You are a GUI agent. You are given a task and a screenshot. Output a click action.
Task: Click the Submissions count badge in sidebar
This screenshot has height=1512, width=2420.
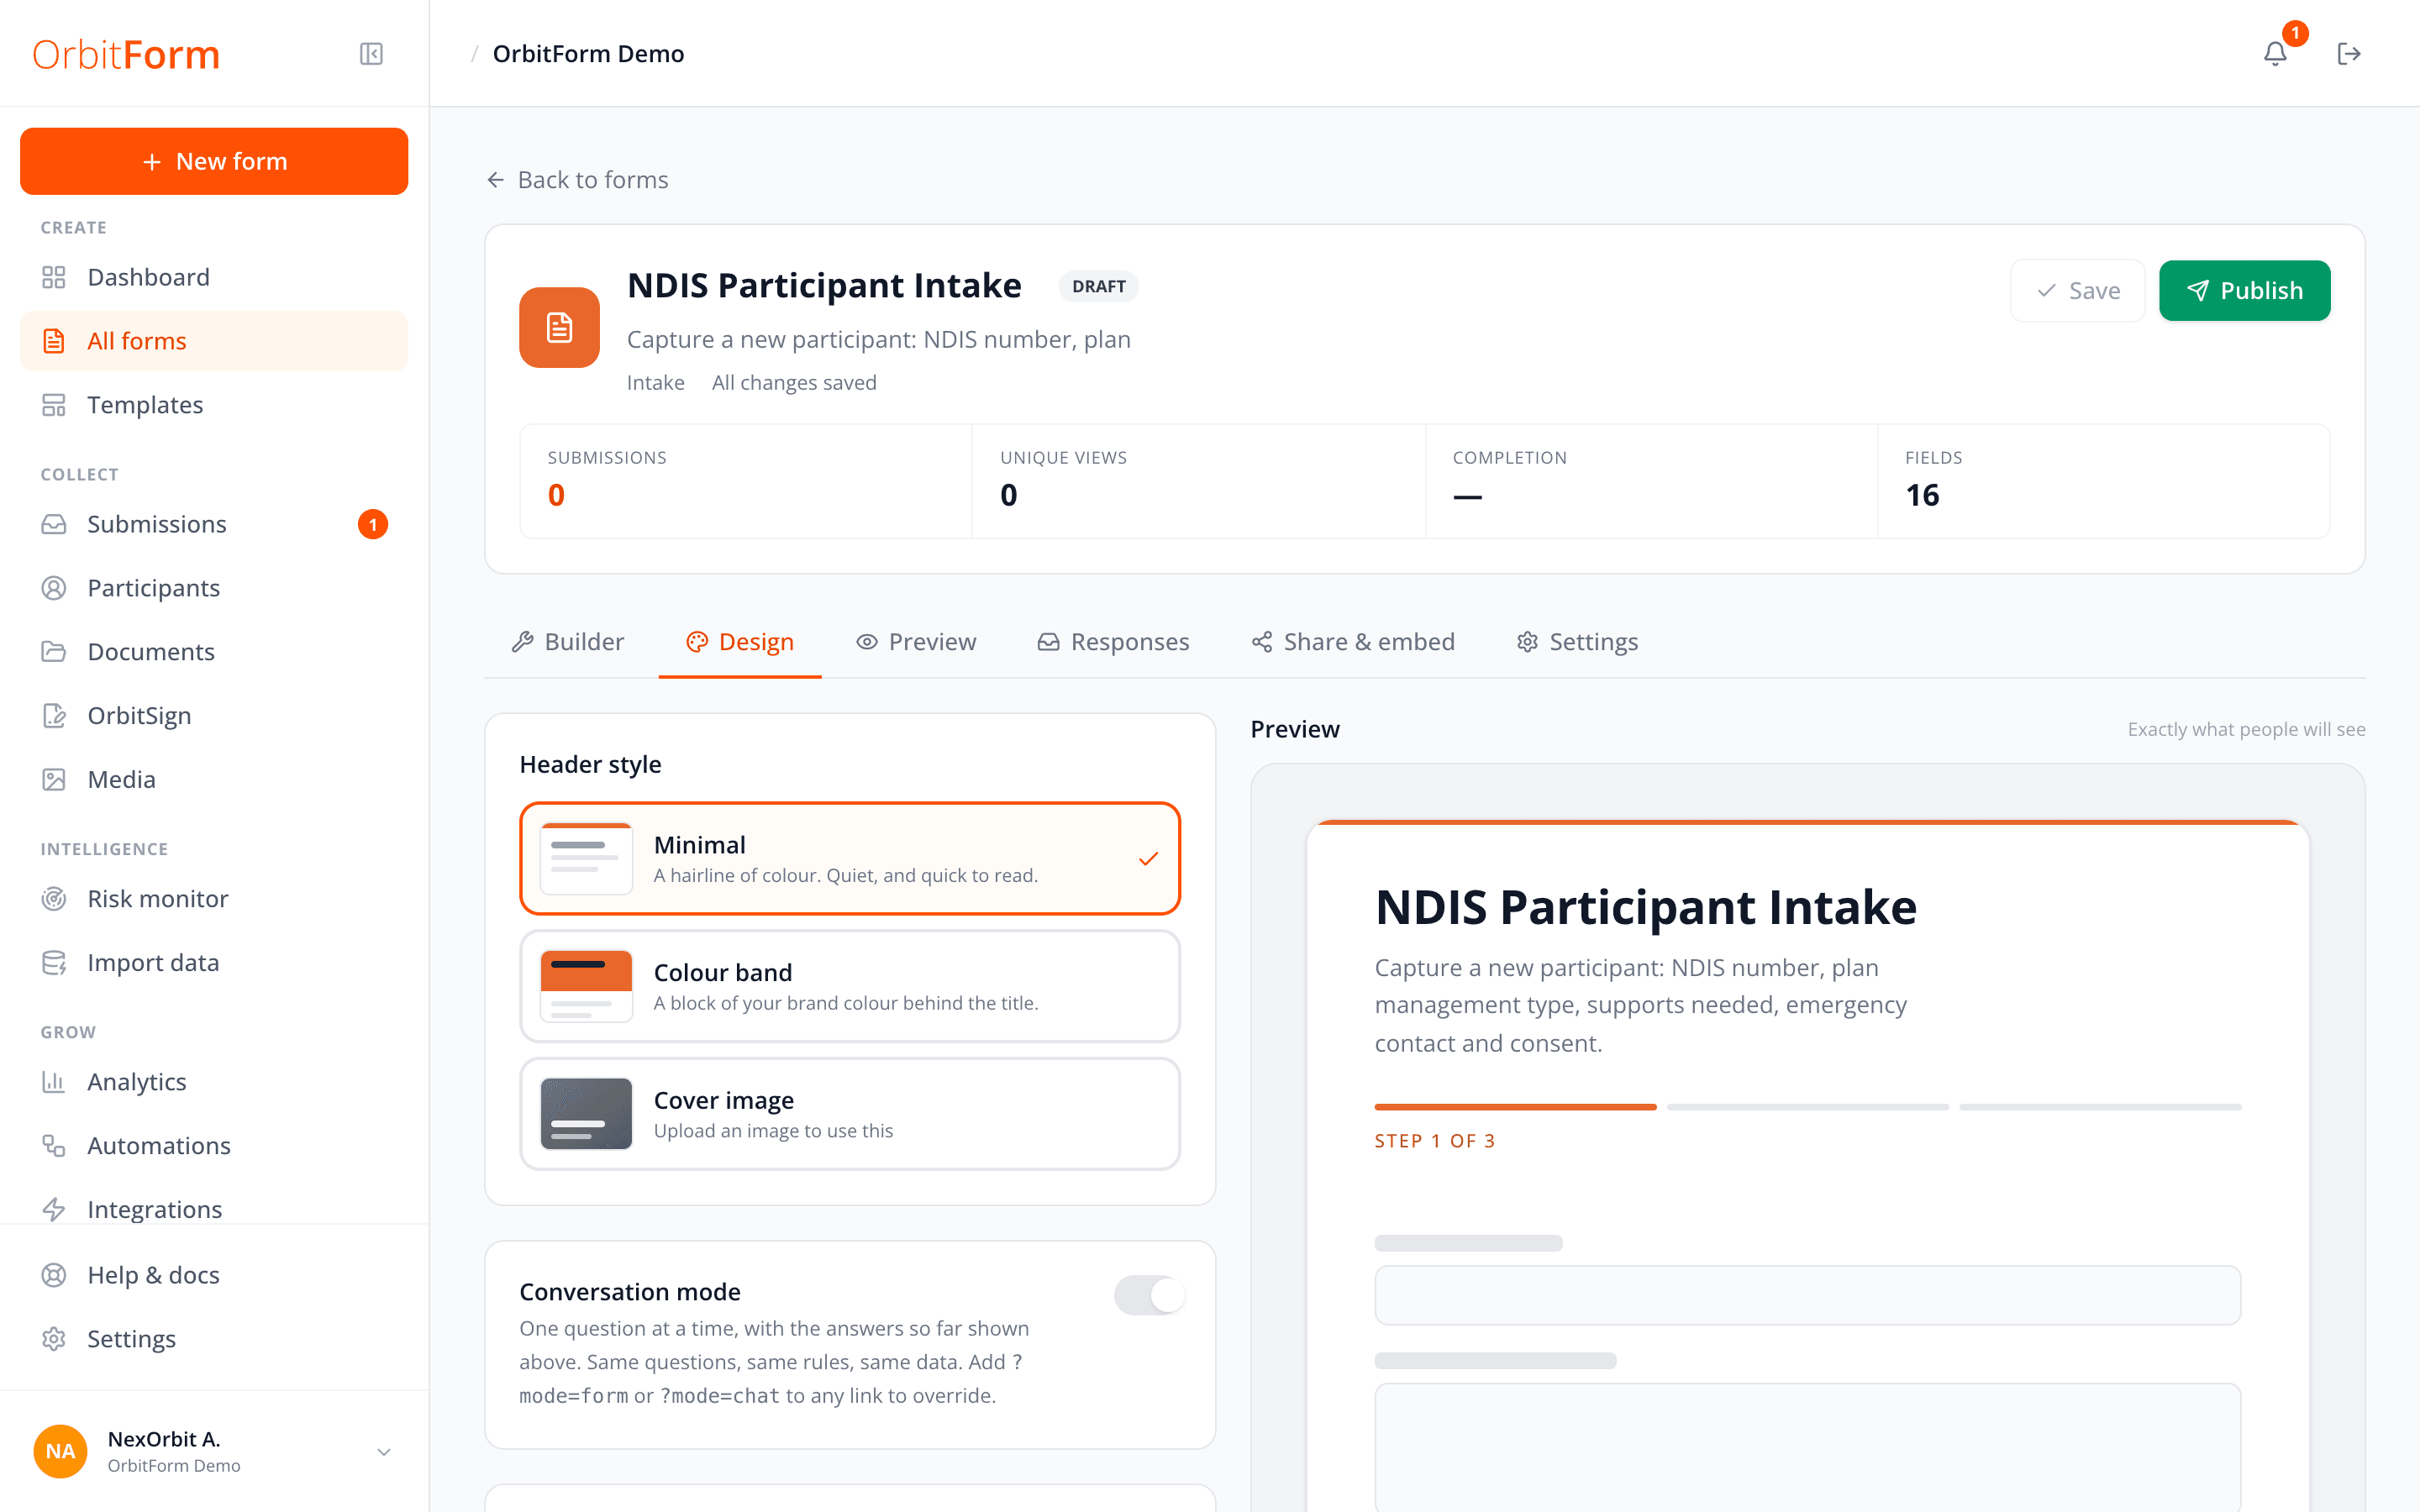(373, 524)
